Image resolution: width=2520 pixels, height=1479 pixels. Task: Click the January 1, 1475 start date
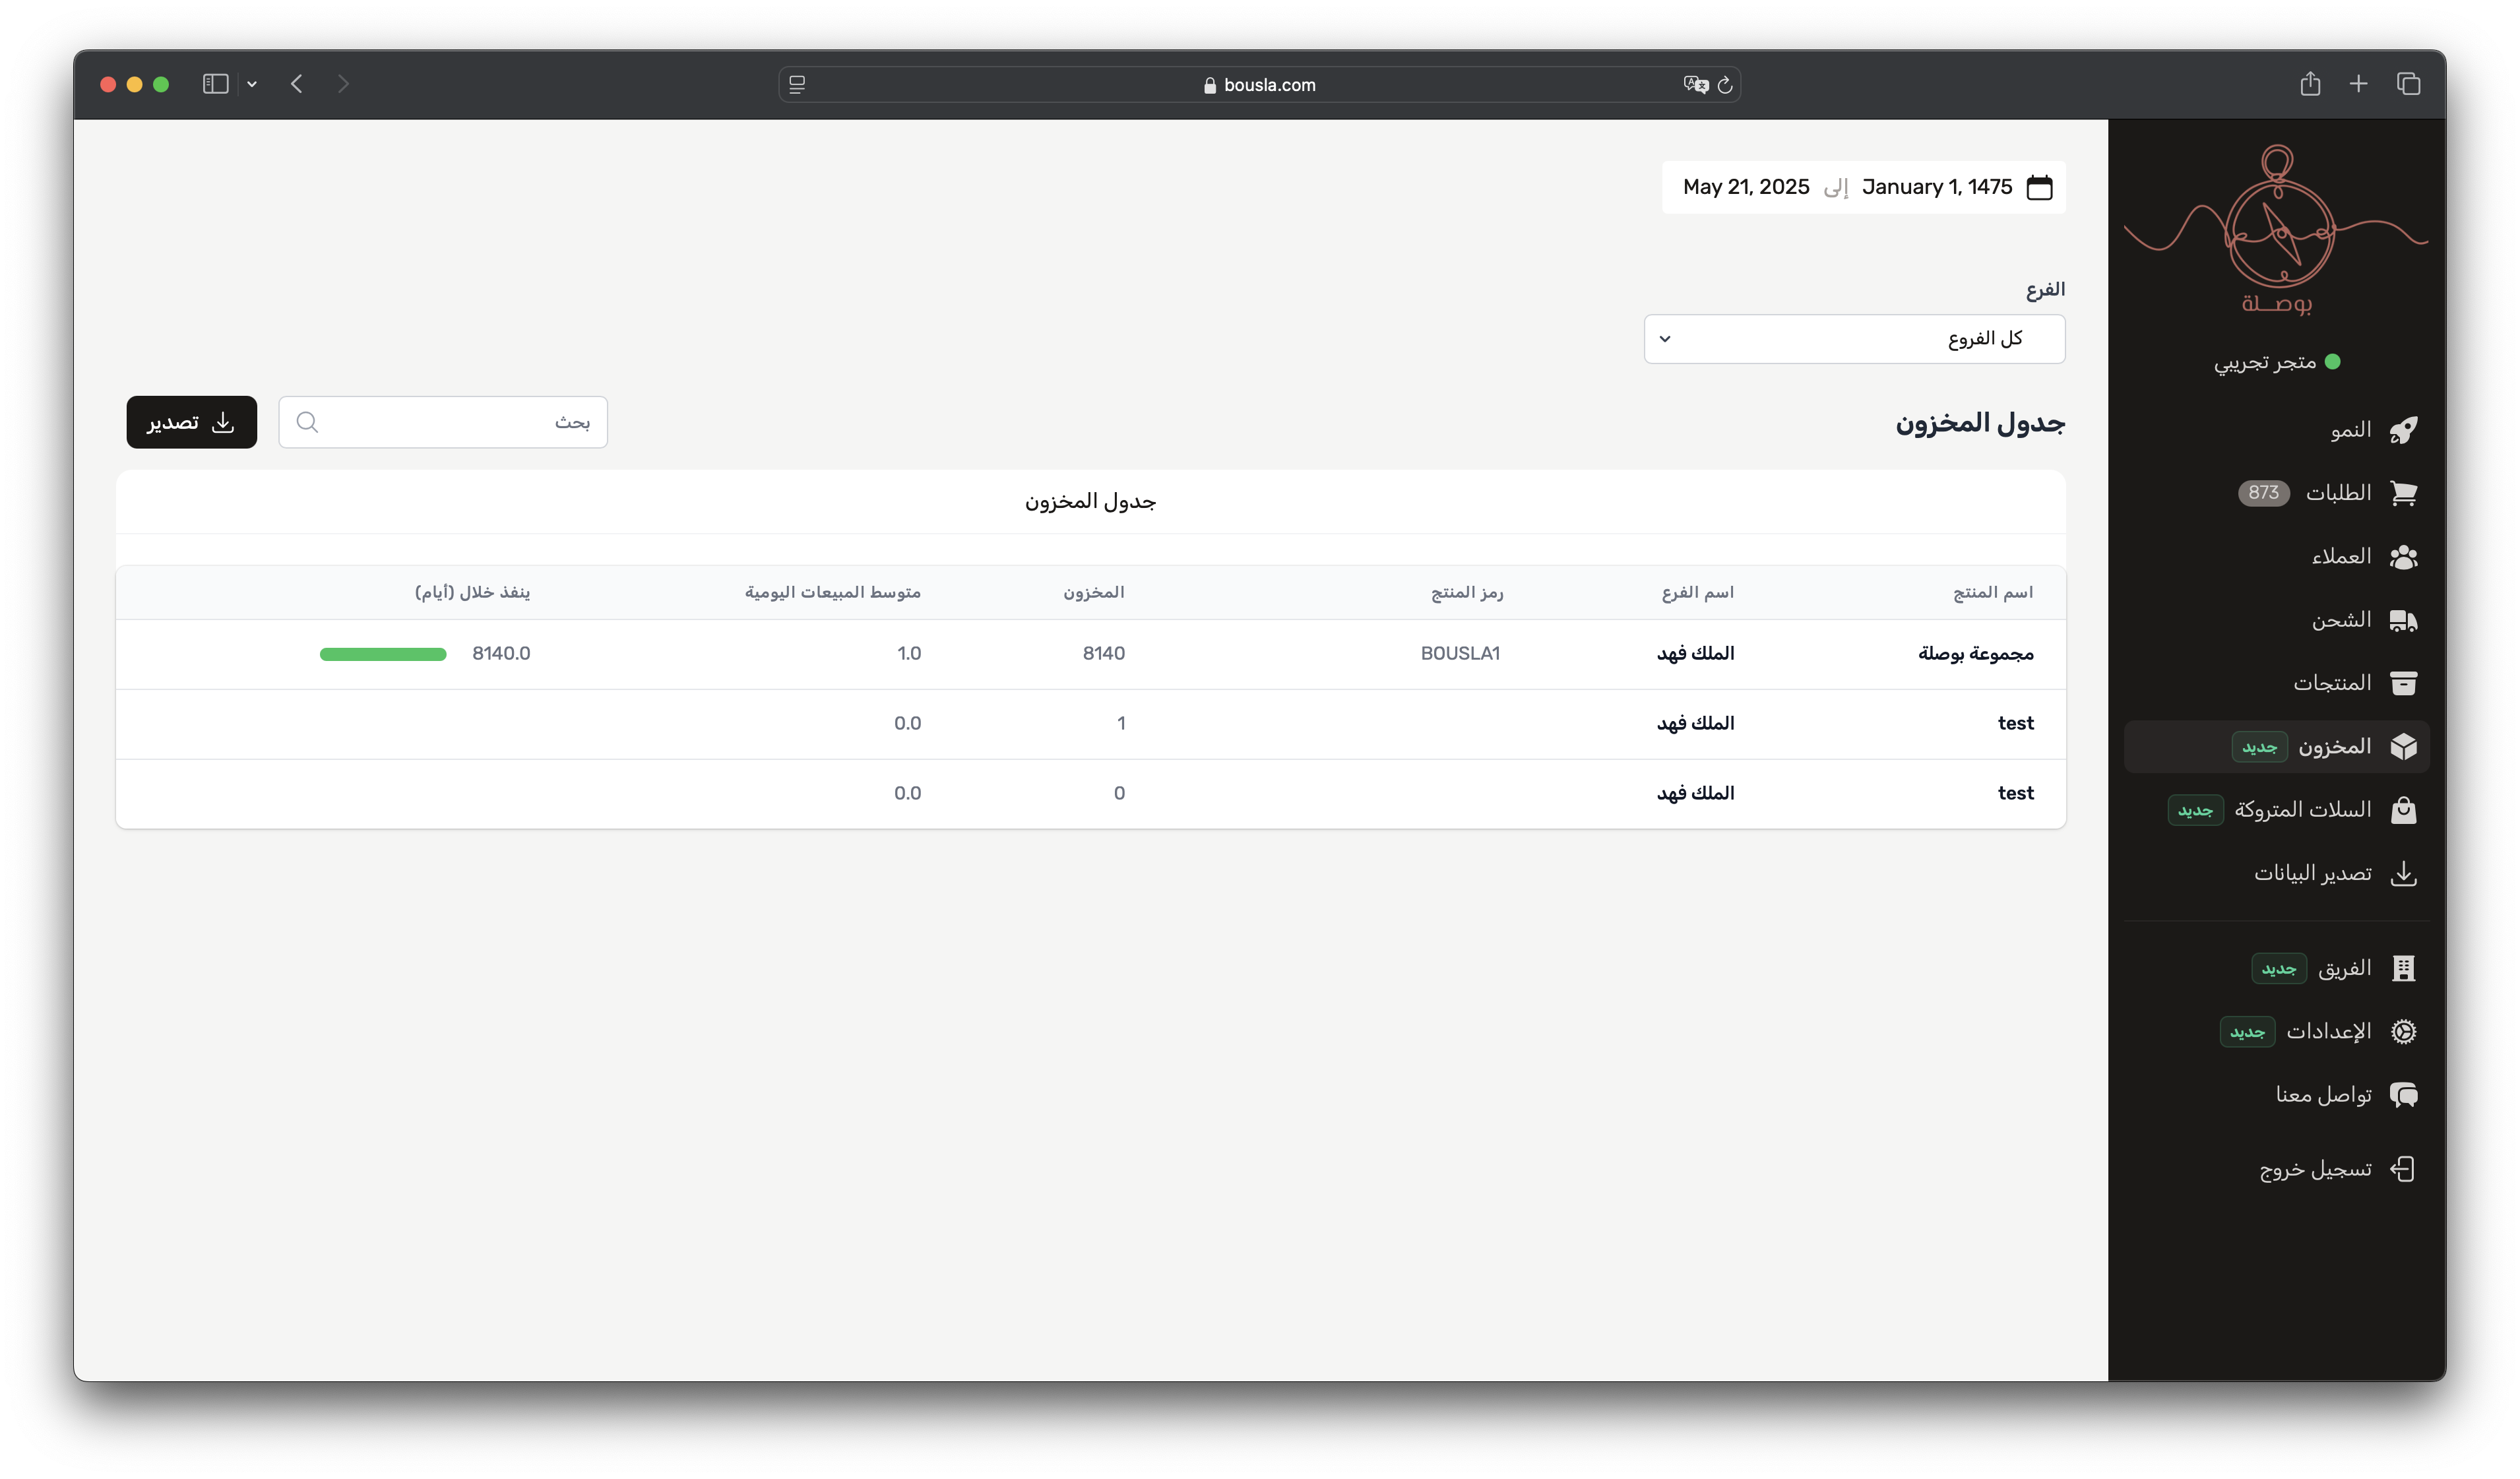click(x=1937, y=187)
